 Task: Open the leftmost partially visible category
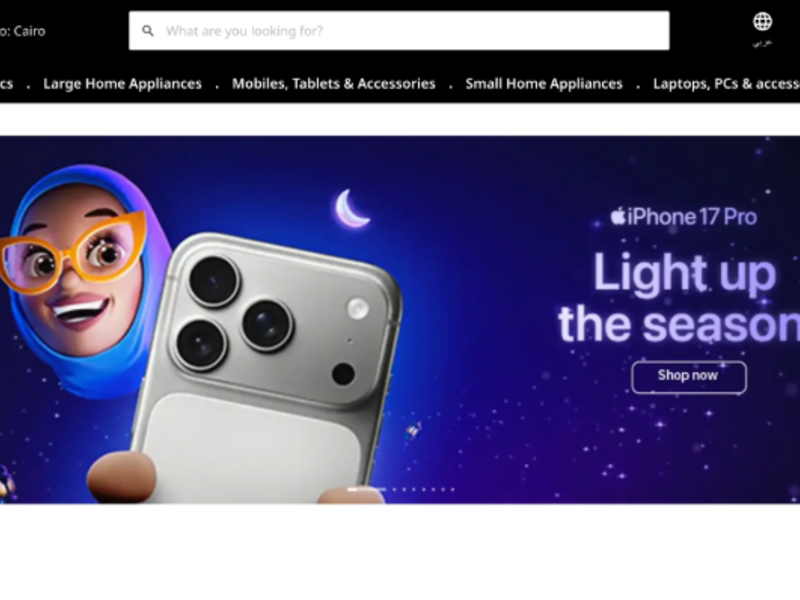(x=6, y=84)
